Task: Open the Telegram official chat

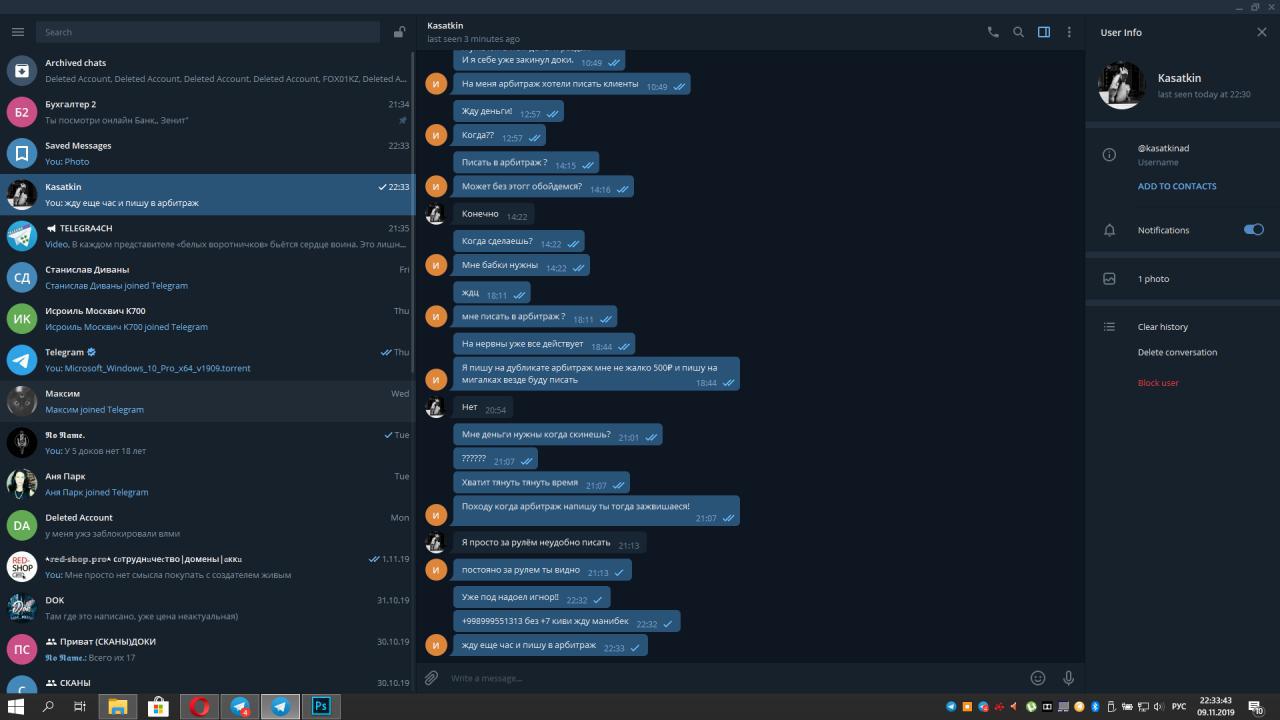Action: tap(207, 360)
